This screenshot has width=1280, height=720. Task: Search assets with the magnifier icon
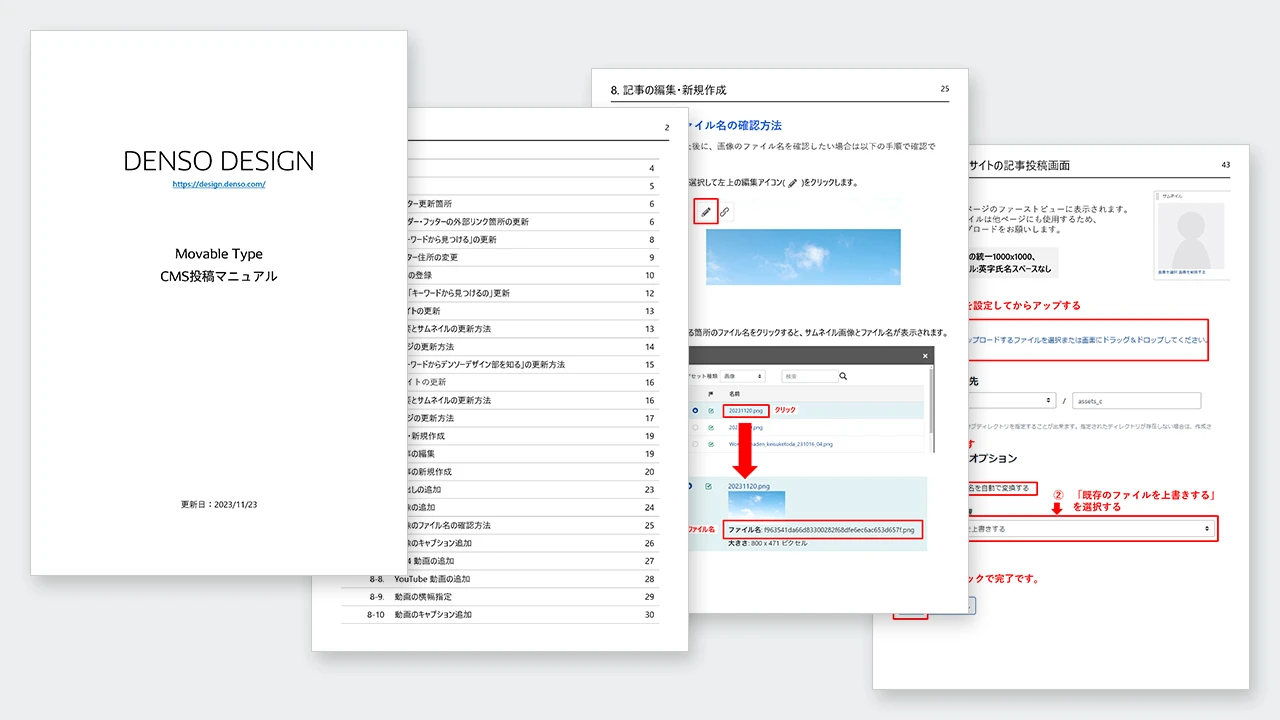[x=844, y=376]
